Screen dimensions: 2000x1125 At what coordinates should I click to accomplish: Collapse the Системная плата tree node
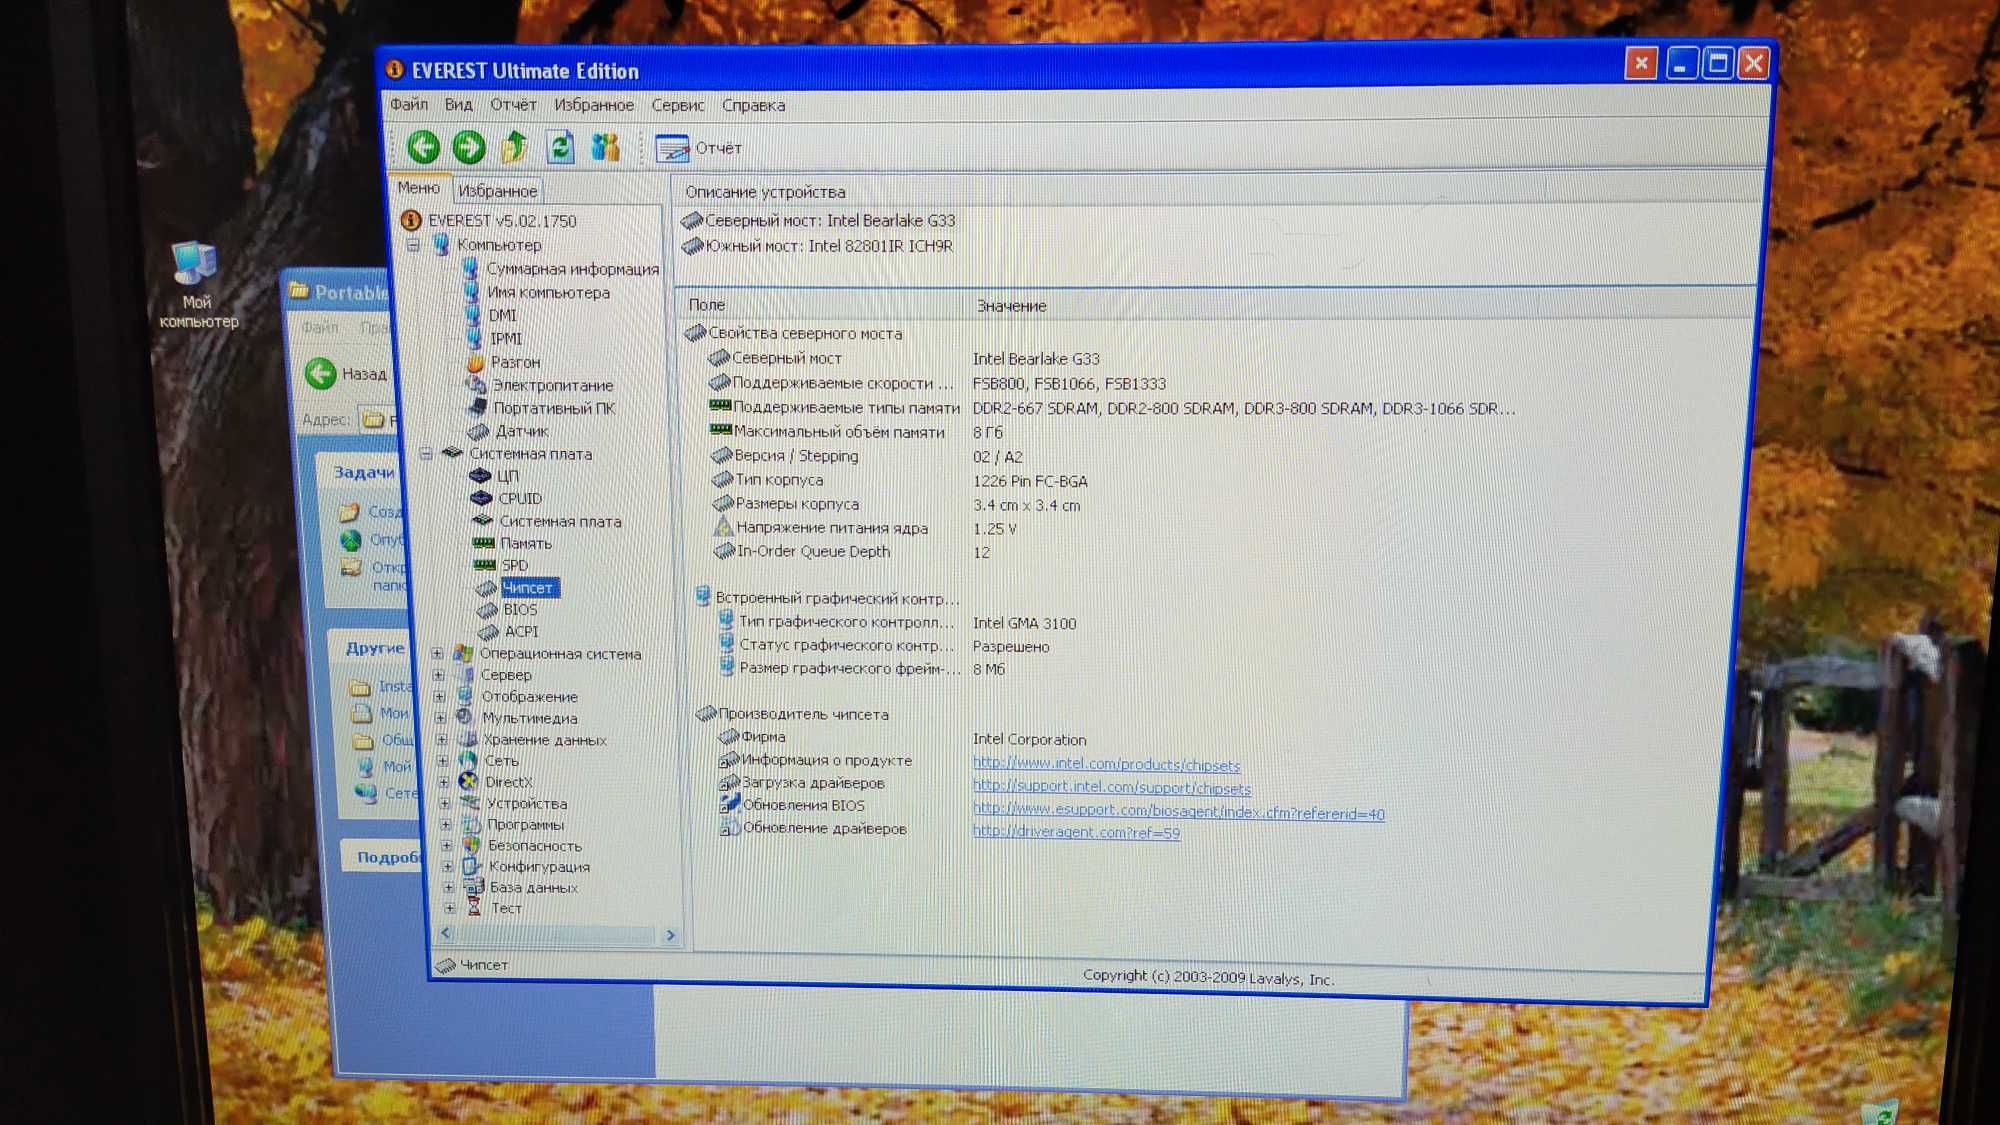click(x=426, y=453)
